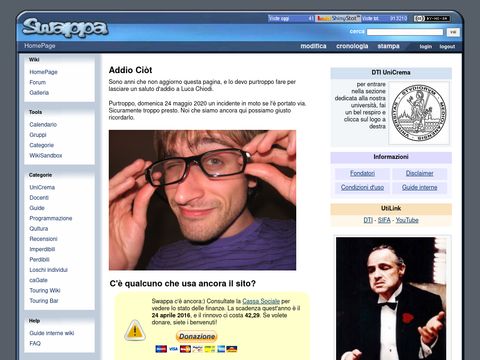Image resolution: width=480 pixels, height=360 pixels.
Task: Open the Forum sidebar link
Action: point(38,82)
